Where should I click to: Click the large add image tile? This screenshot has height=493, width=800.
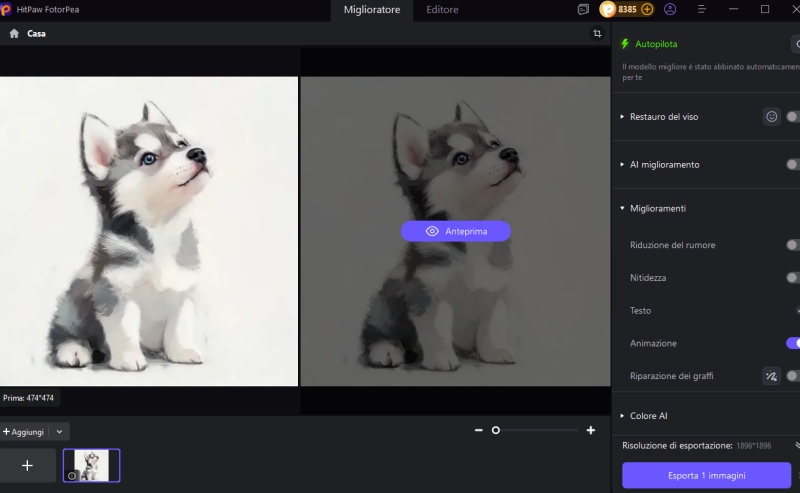[x=28, y=465]
